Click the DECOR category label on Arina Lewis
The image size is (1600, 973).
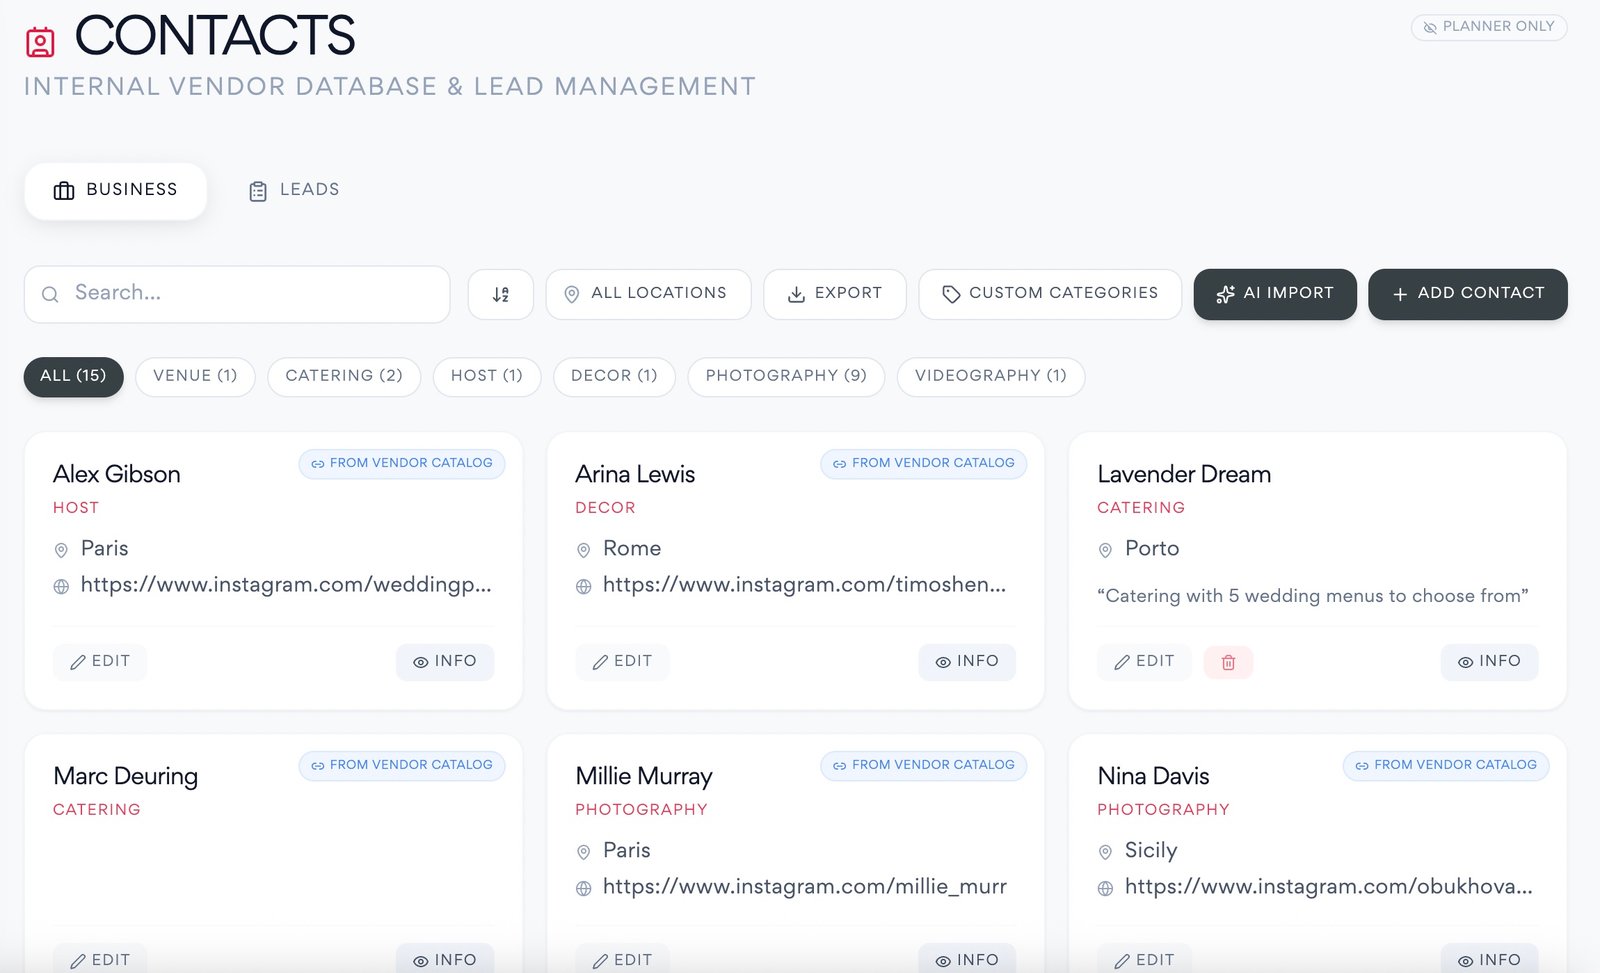coord(605,509)
